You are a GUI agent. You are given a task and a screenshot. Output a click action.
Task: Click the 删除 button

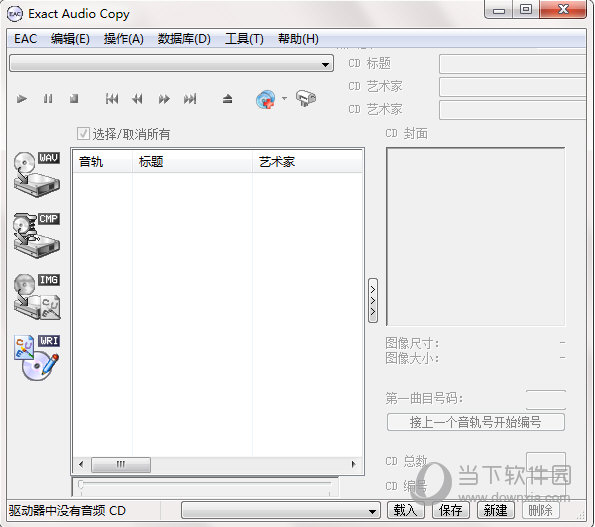click(540, 510)
